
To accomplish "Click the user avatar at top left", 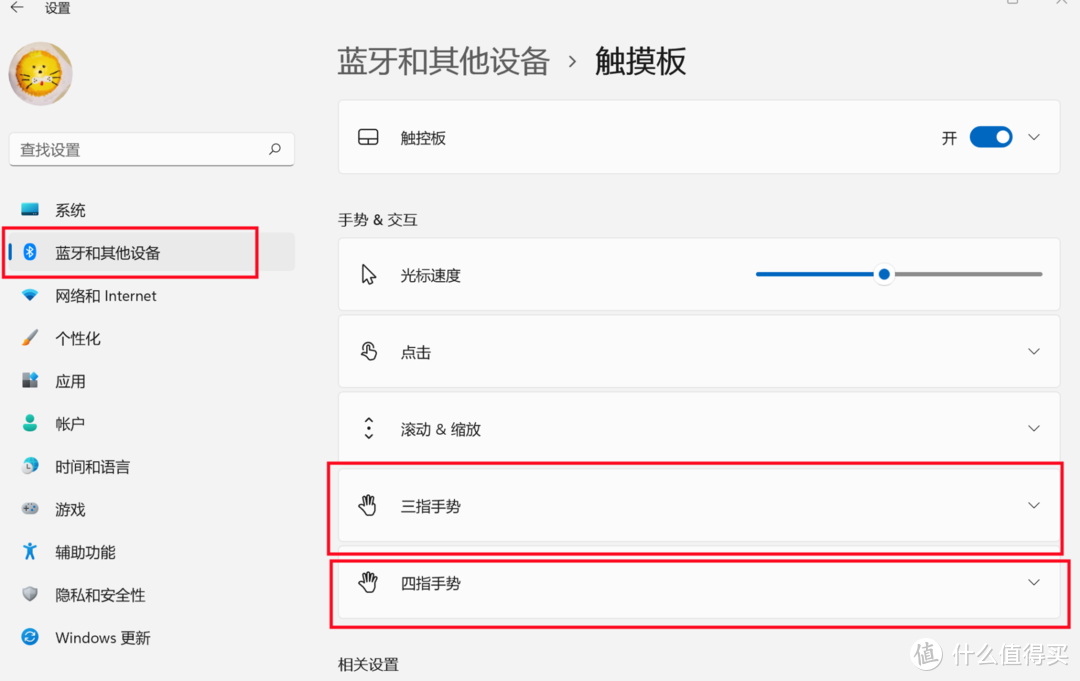I will click(x=40, y=73).
